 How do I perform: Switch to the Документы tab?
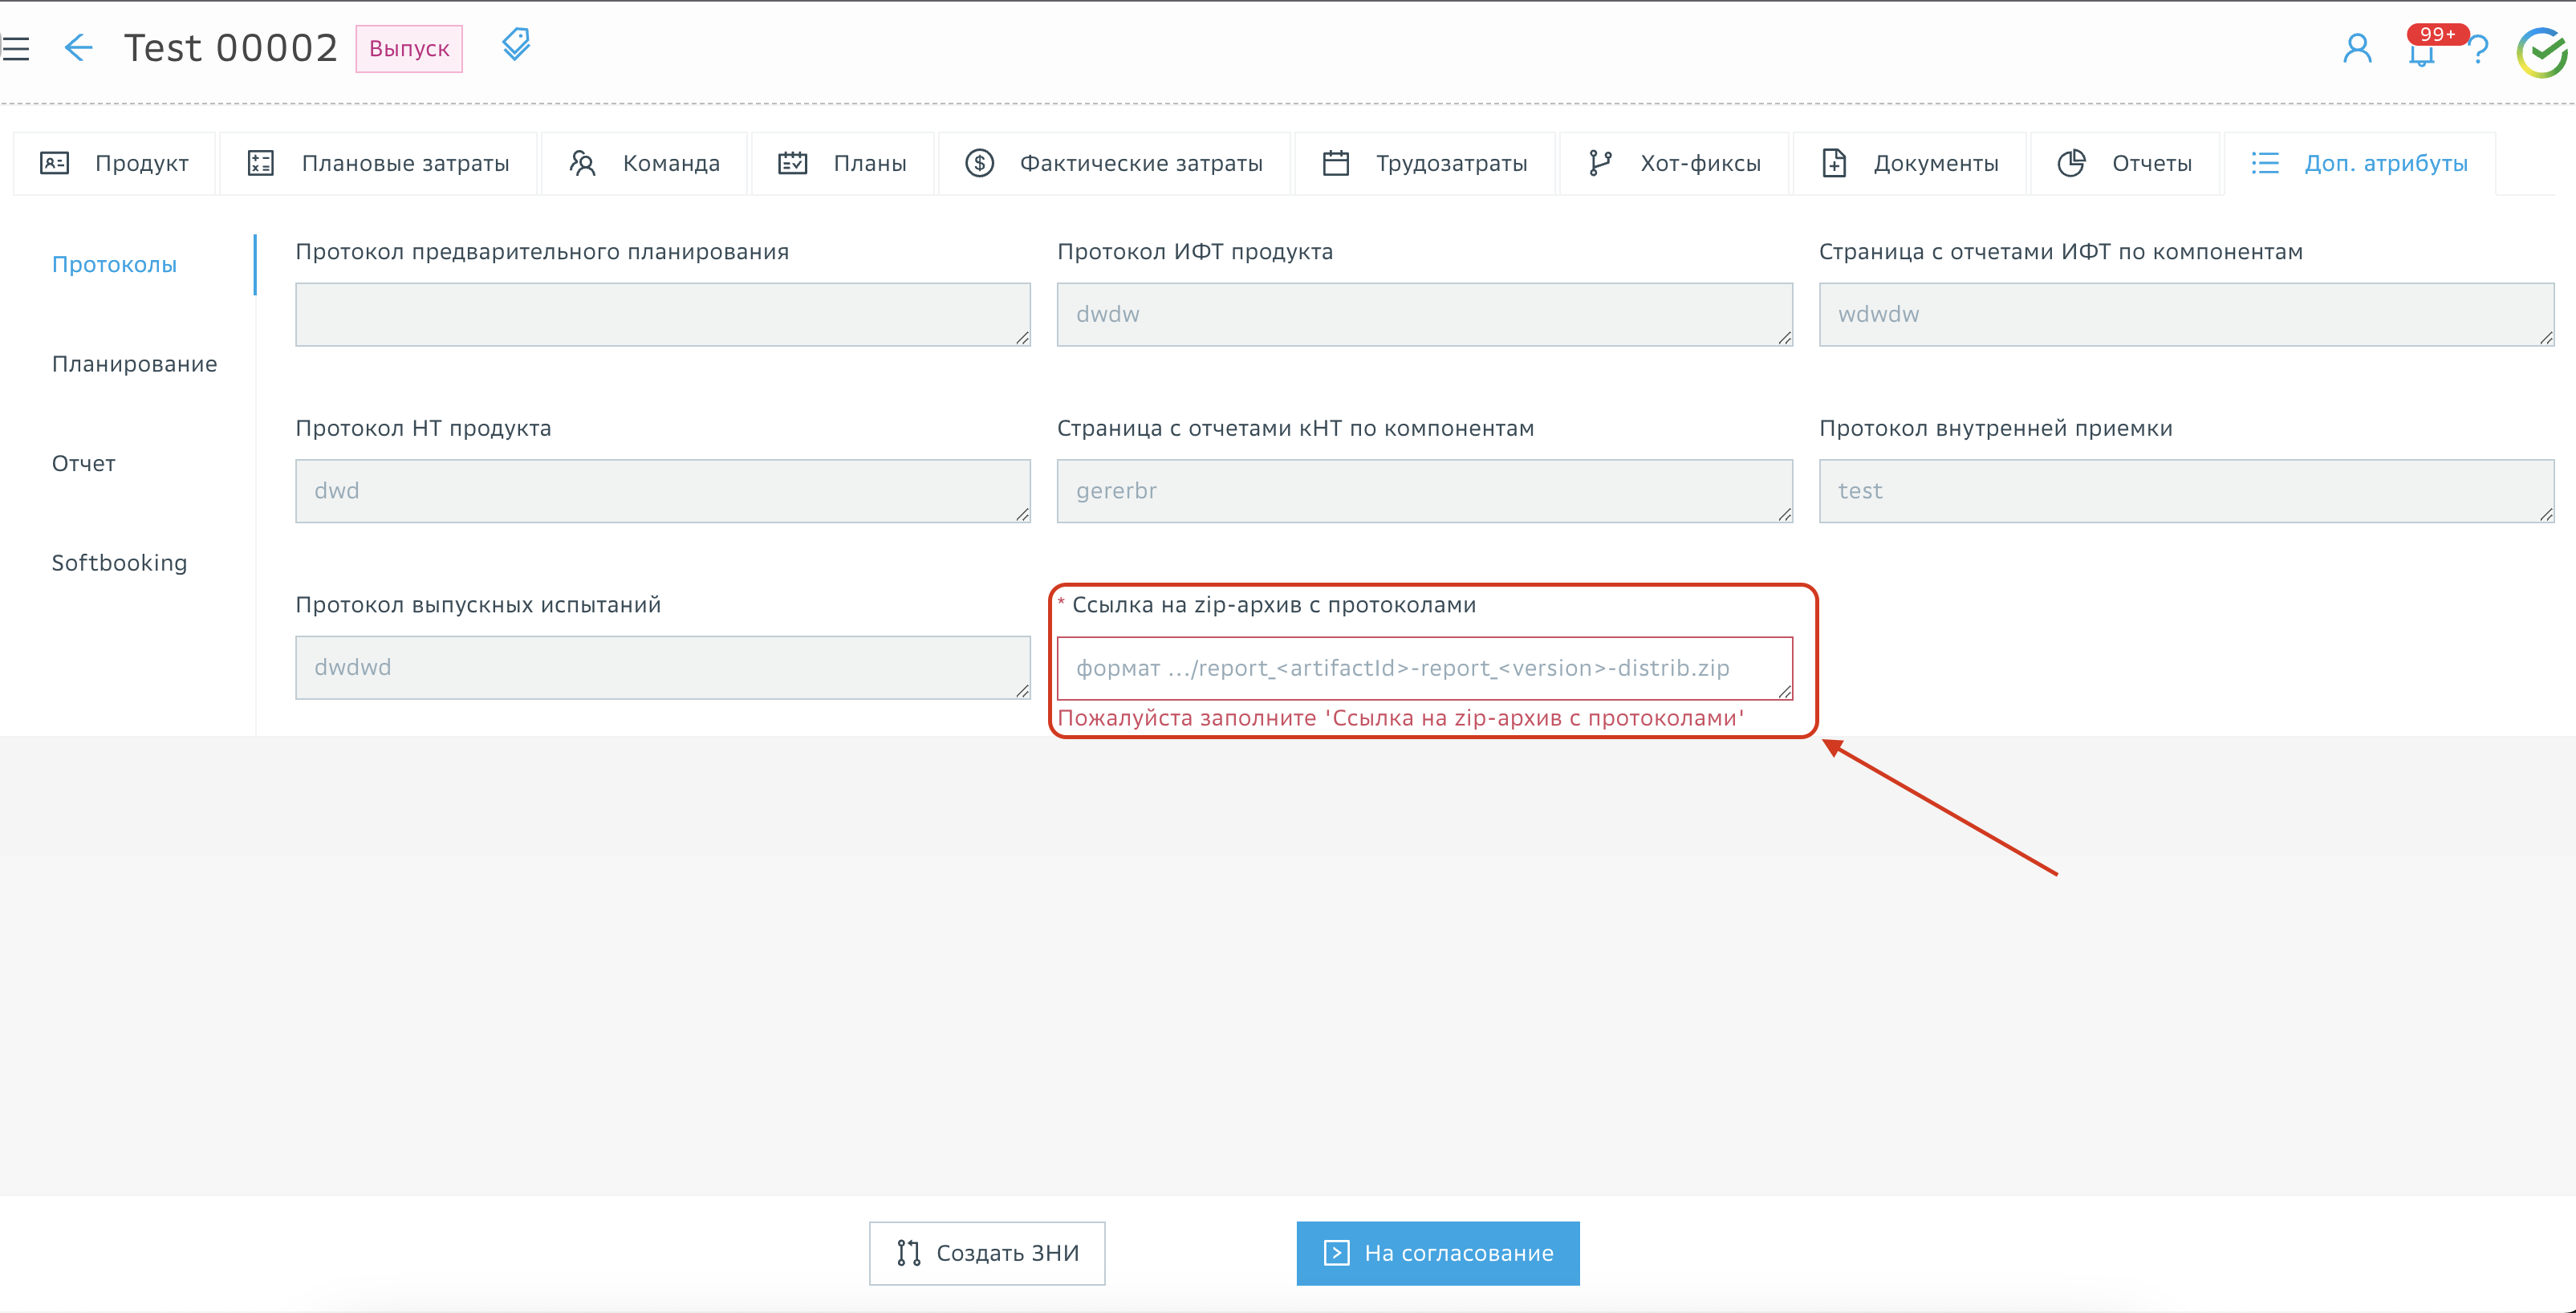click(1910, 163)
